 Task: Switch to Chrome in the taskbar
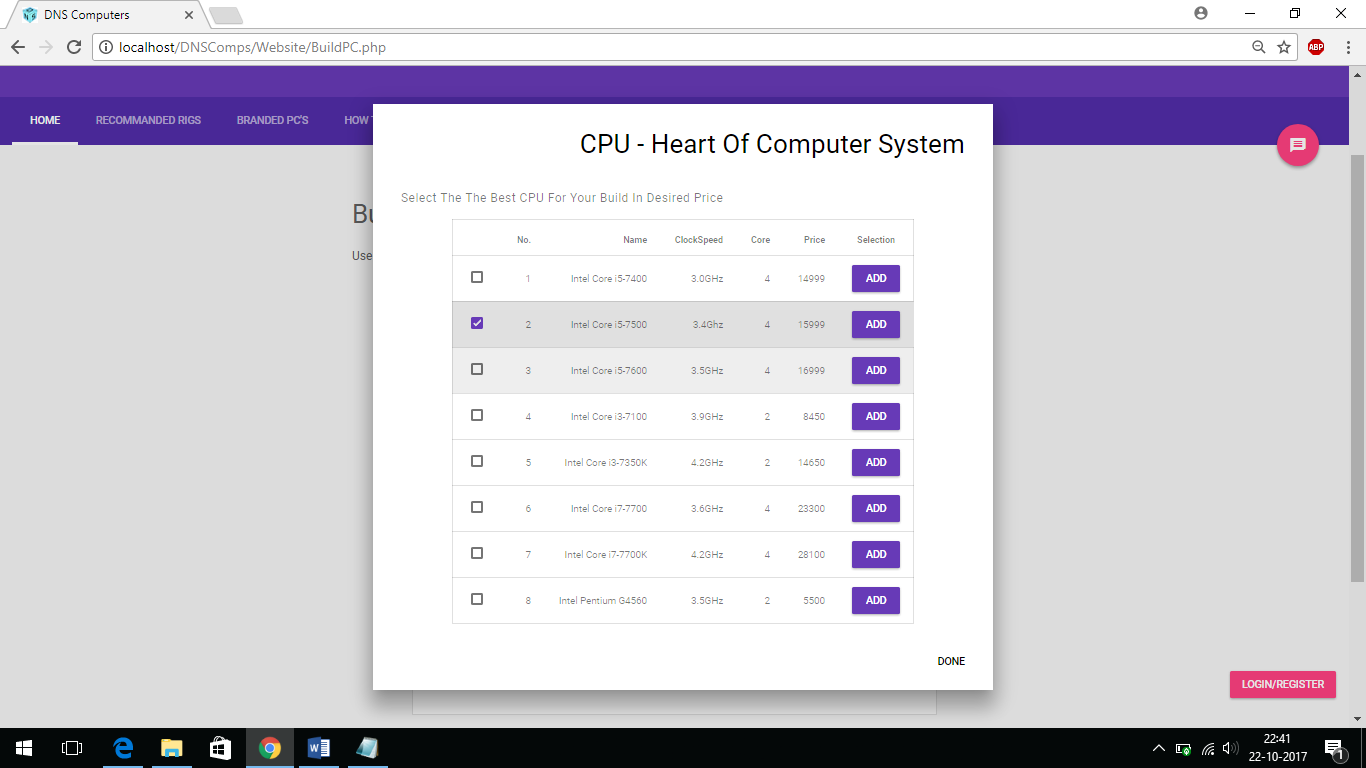click(270, 748)
